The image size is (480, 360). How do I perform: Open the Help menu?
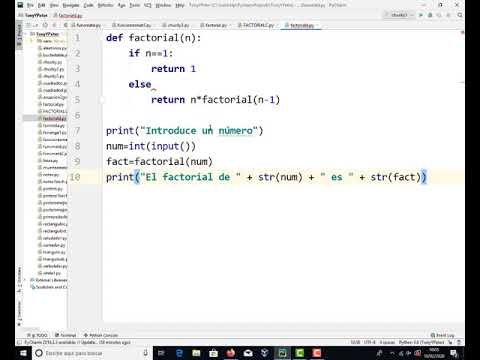pos(180,5)
